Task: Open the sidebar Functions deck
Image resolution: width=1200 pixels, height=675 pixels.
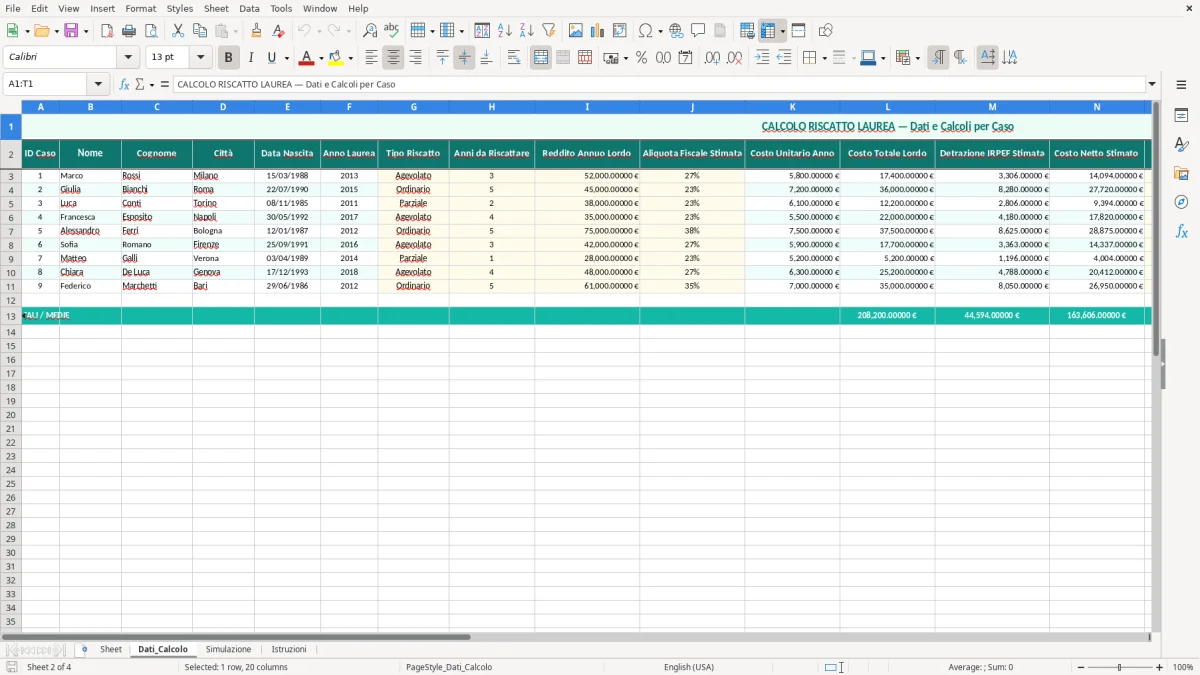Action: coord(1181,232)
